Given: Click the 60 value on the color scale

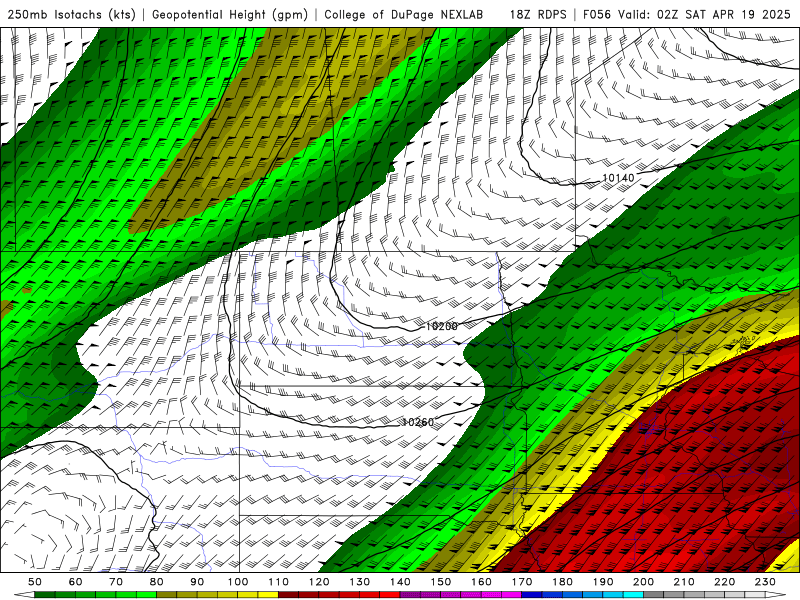Looking at the screenshot, I should coord(76,582).
